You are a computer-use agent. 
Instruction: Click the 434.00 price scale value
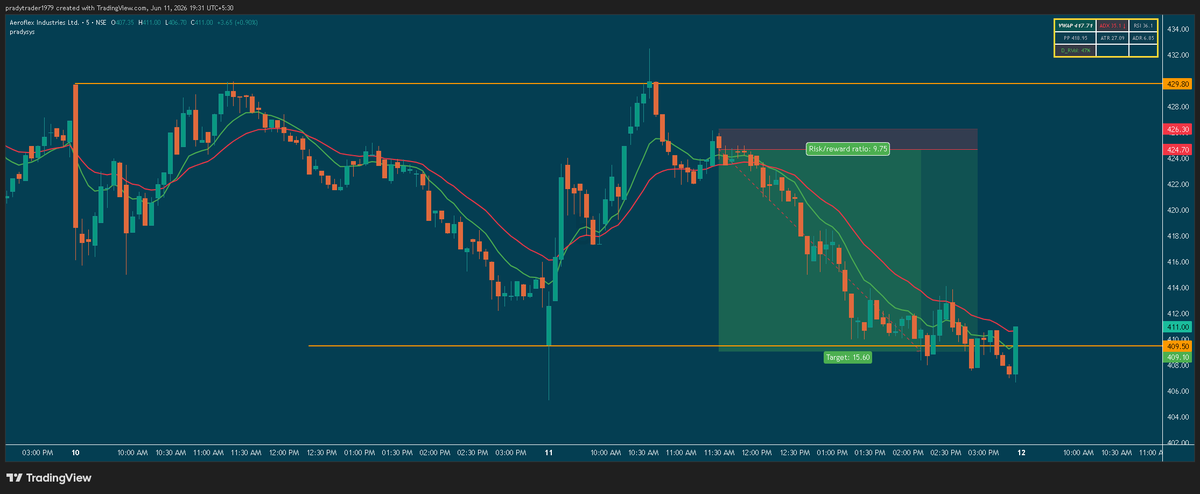pyautogui.click(x=1177, y=29)
